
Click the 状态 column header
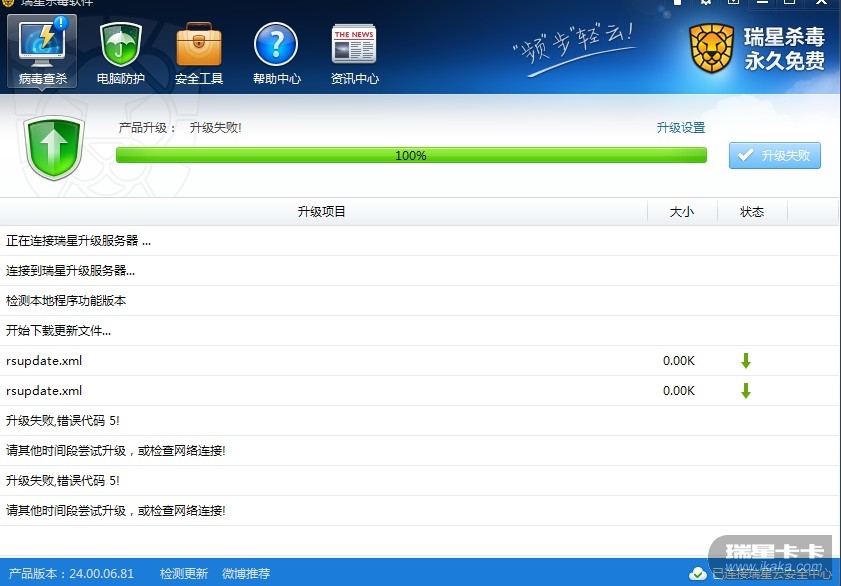pyautogui.click(x=752, y=212)
